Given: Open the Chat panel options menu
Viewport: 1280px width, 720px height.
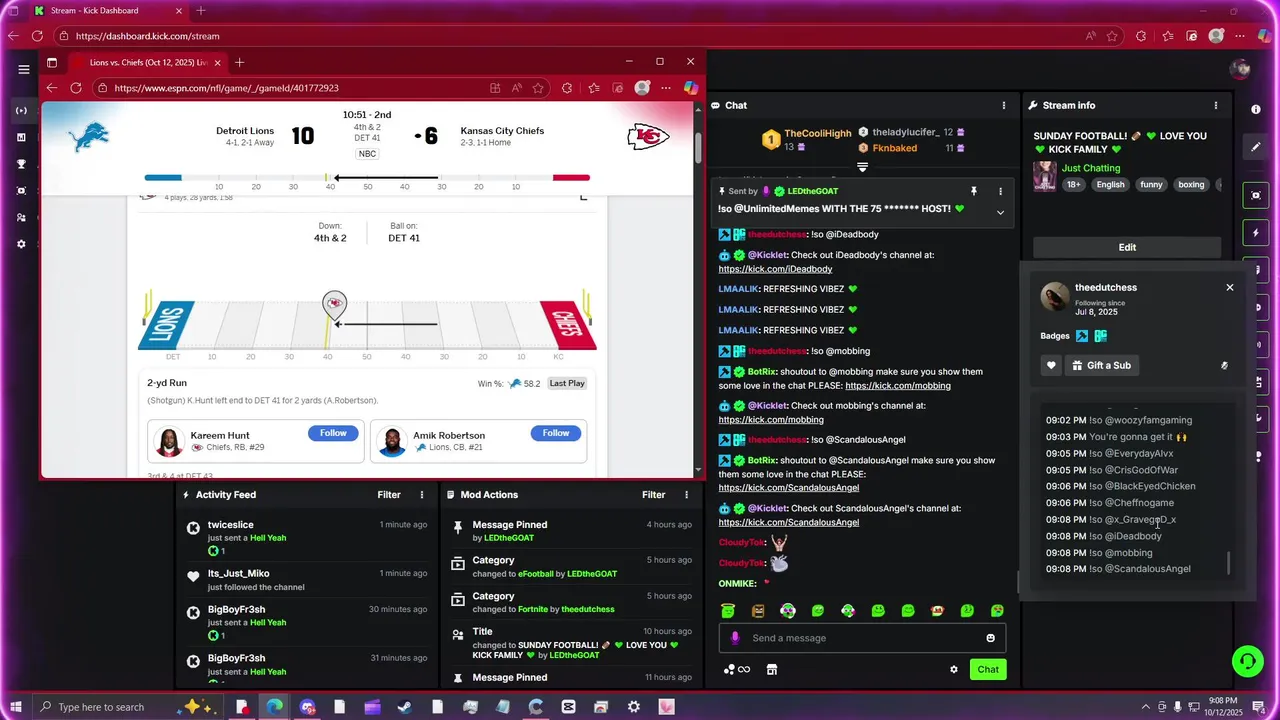Looking at the screenshot, I should point(1004,105).
